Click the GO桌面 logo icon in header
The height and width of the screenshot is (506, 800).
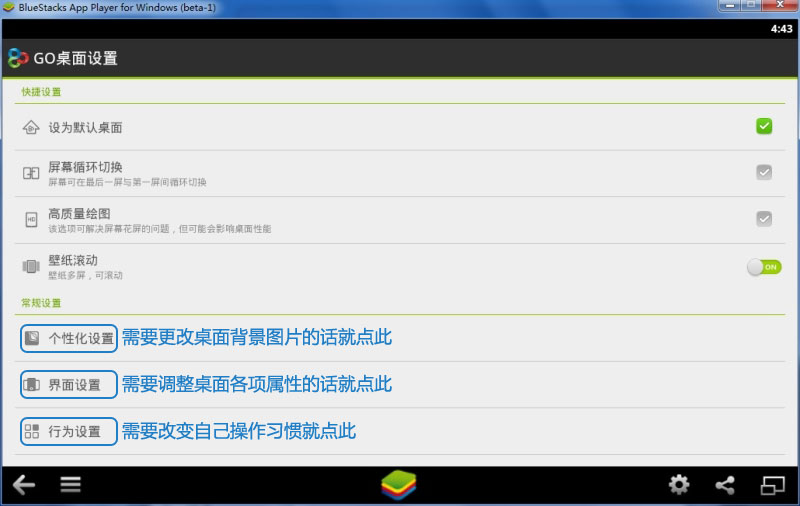pyautogui.click(x=18, y=58)
